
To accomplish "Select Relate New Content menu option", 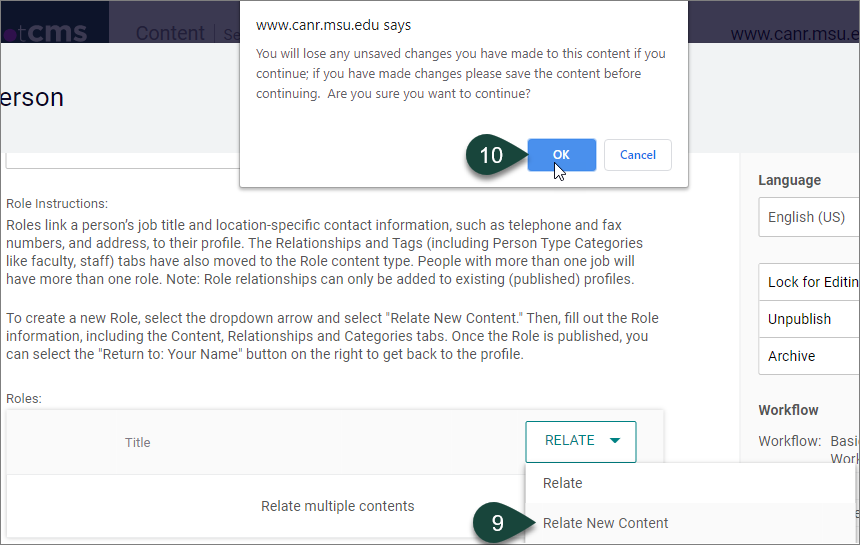I will tap(605, 523).
